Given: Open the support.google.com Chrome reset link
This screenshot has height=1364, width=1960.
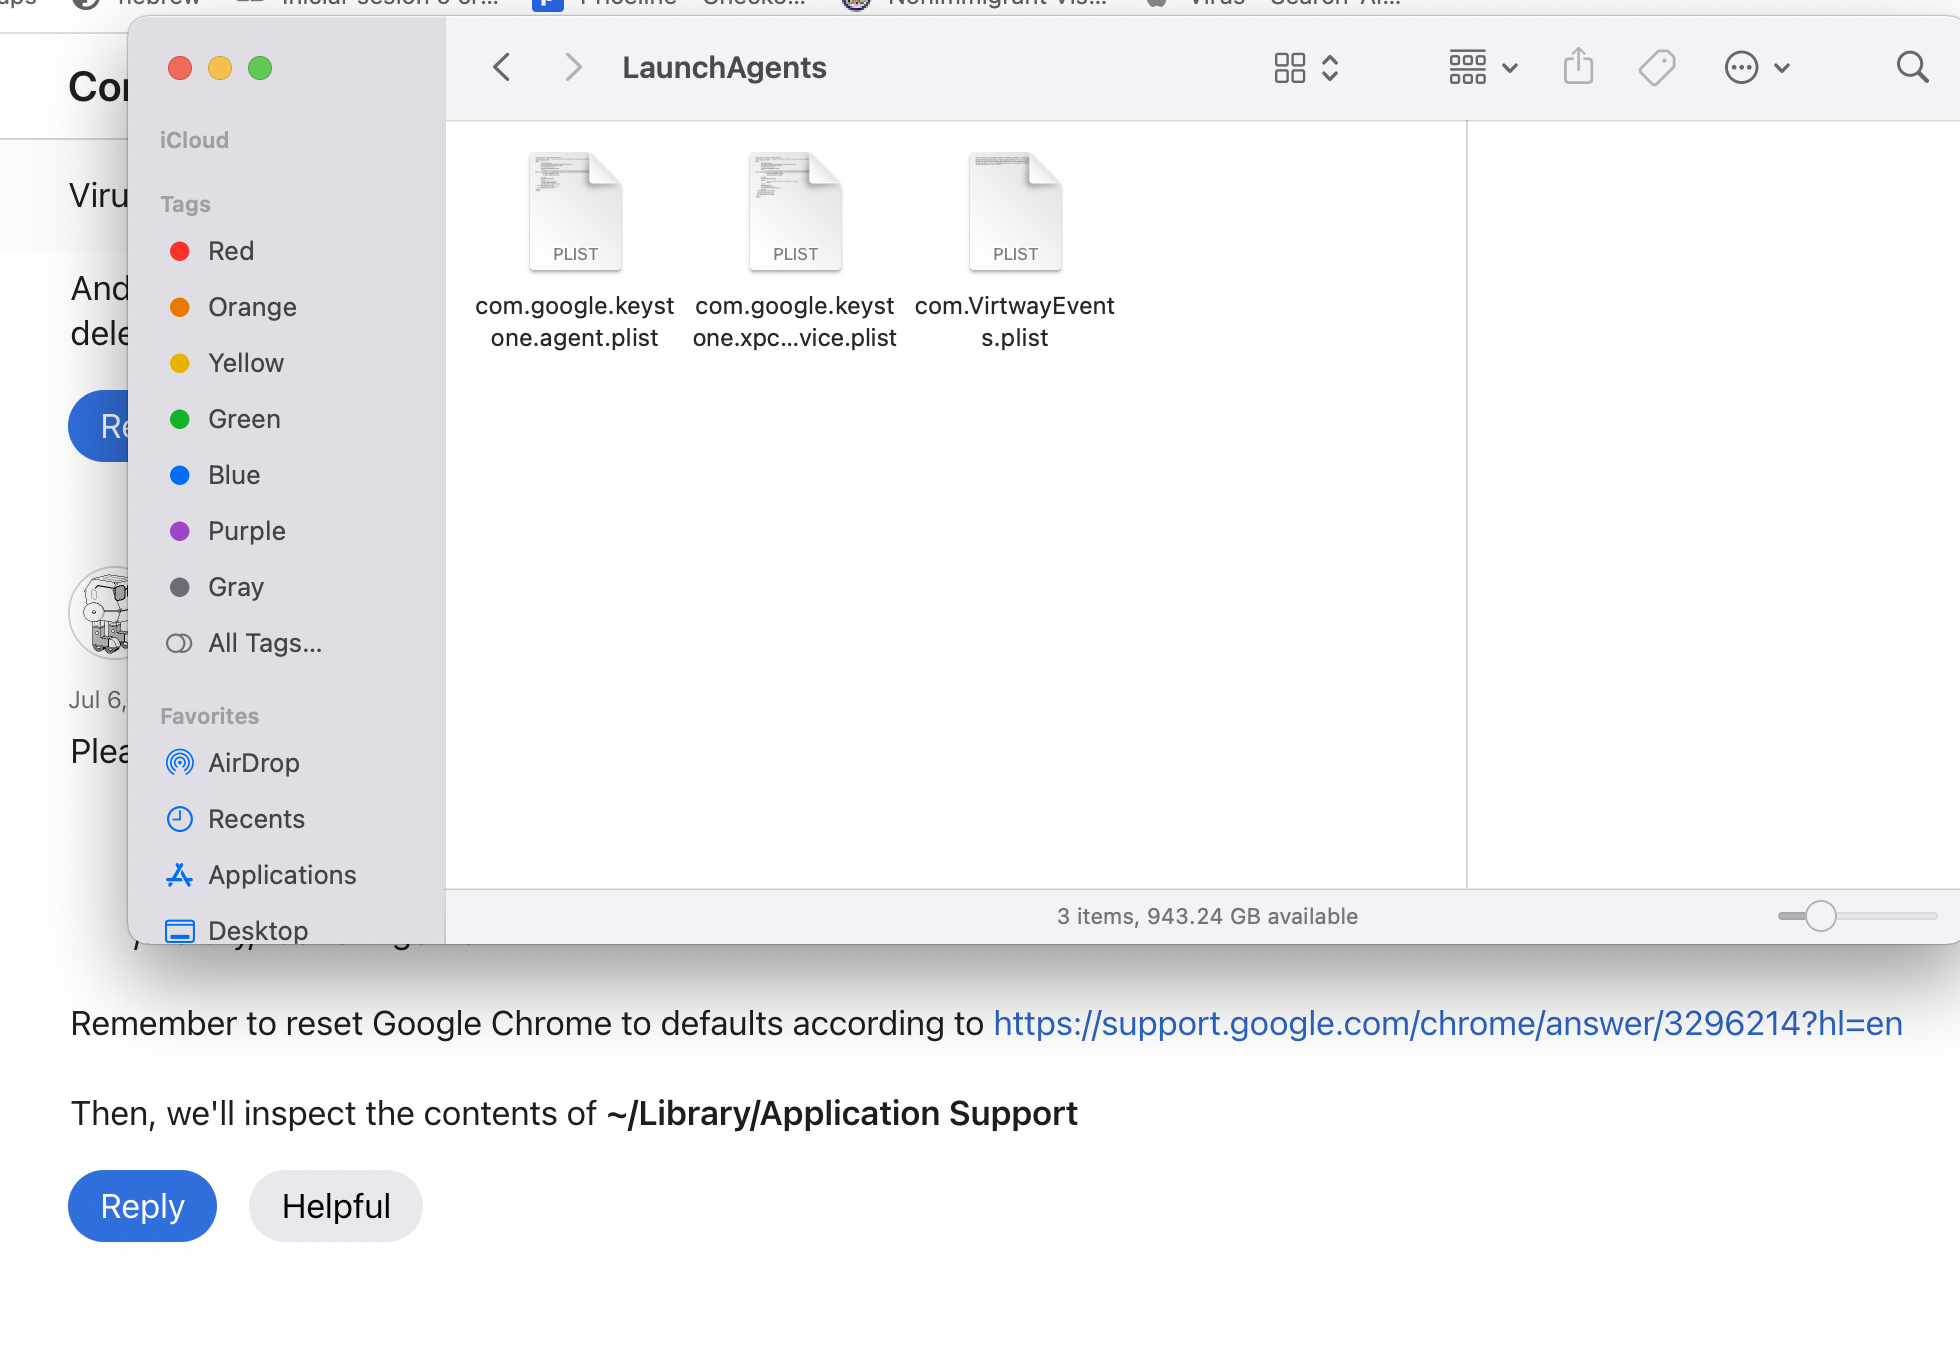Looking at the screenshot, I should pos(1447,1024).
